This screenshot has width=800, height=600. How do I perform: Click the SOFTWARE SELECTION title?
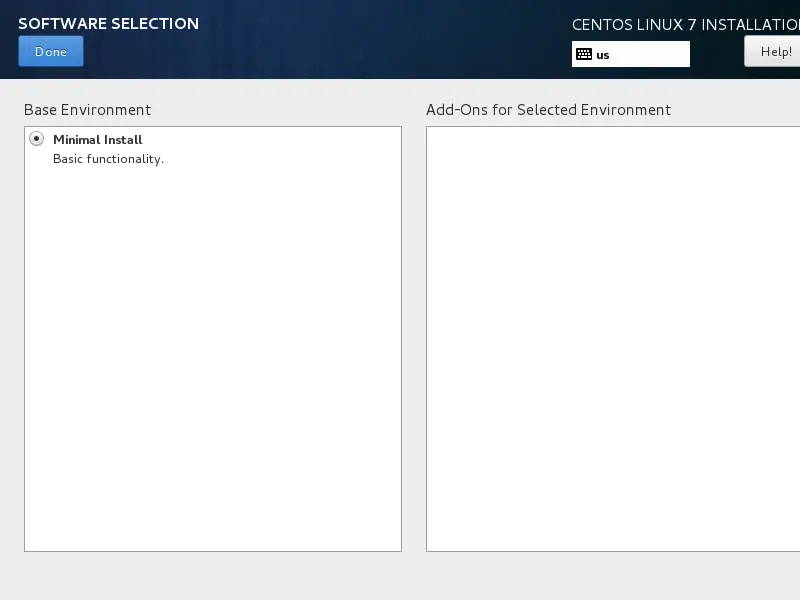[x=109, y=23]
